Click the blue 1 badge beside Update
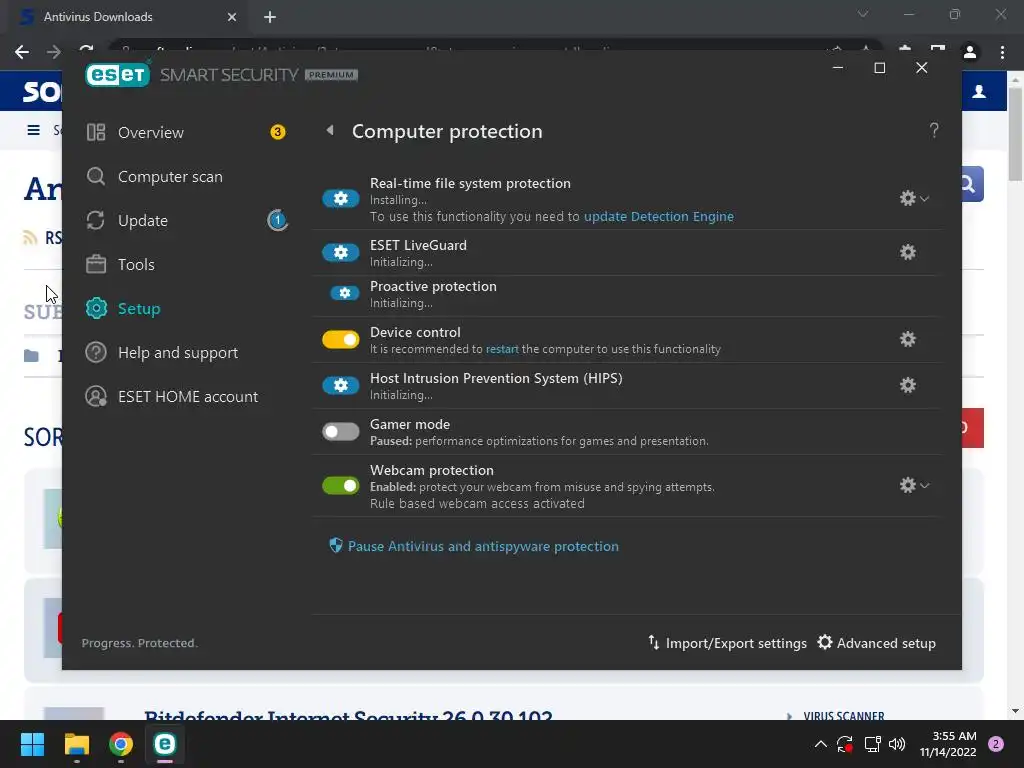1024x768 pixels. pos(278,221)
